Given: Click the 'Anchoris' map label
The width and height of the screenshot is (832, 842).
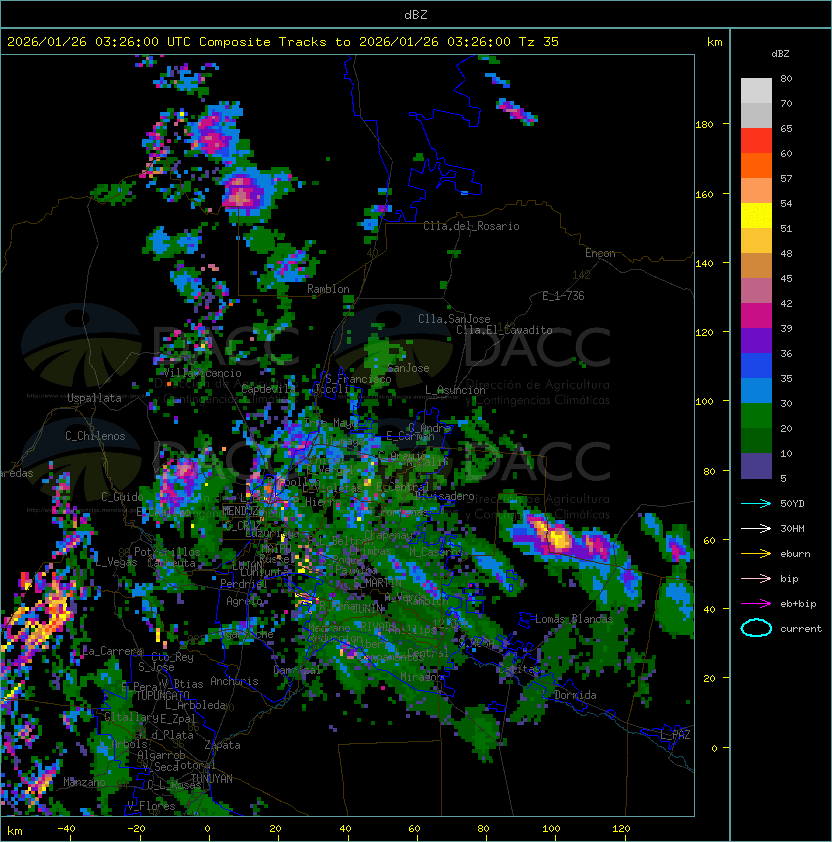Looking at the screenshot, I should [234, 681].
